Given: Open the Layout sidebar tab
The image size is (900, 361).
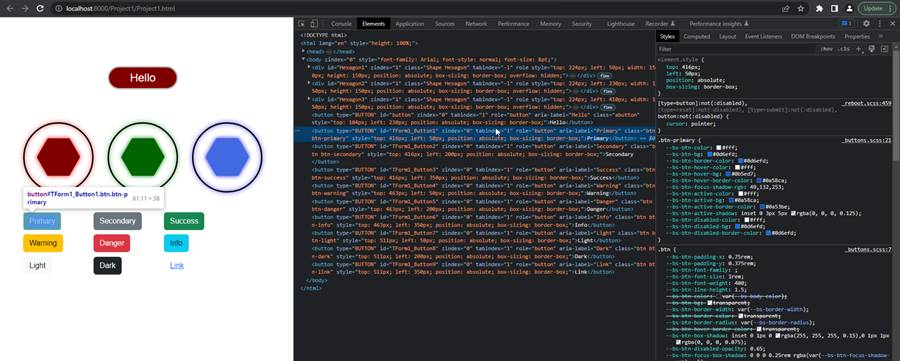Looking at the screenshot, I should click(x=727, y=36).
